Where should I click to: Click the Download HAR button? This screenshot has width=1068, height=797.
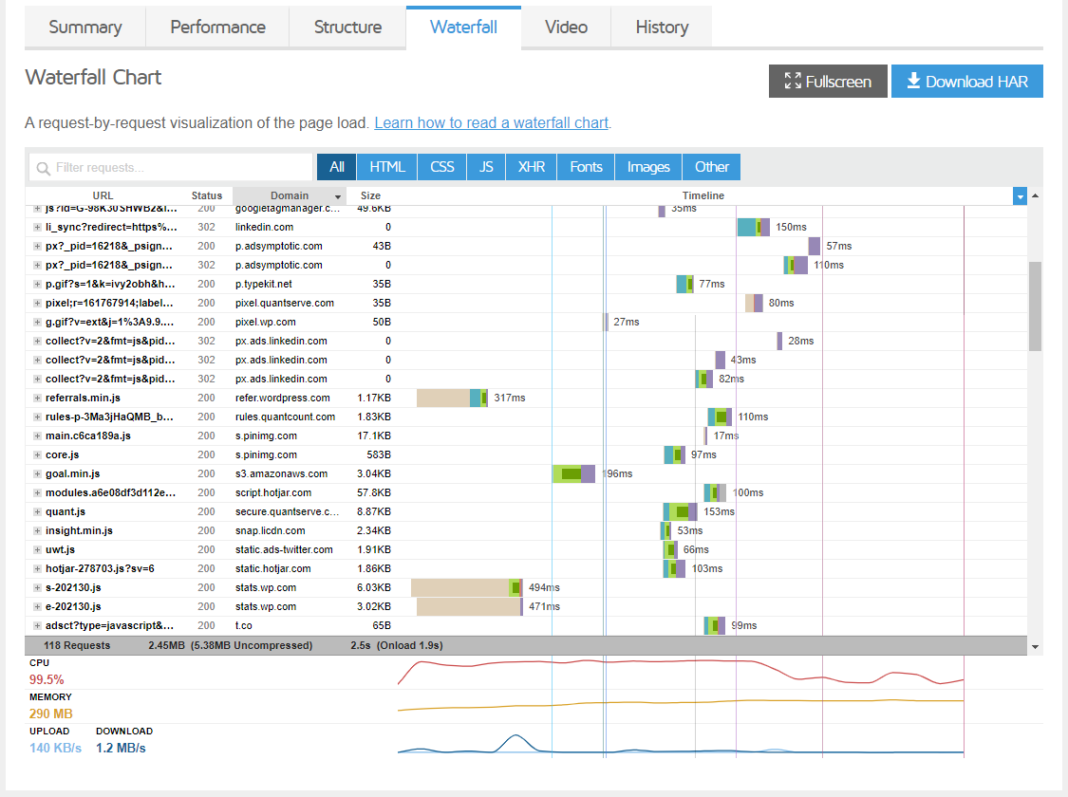(x=967, y=81)
